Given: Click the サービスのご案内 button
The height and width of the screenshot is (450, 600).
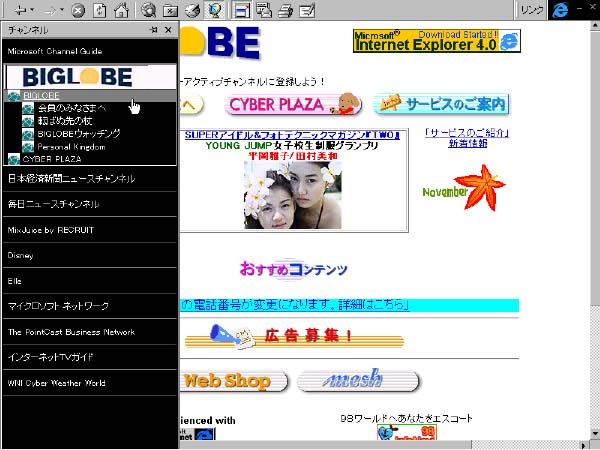Looking at the screenshot, I should pyautogui.click(x=441, y=104).
